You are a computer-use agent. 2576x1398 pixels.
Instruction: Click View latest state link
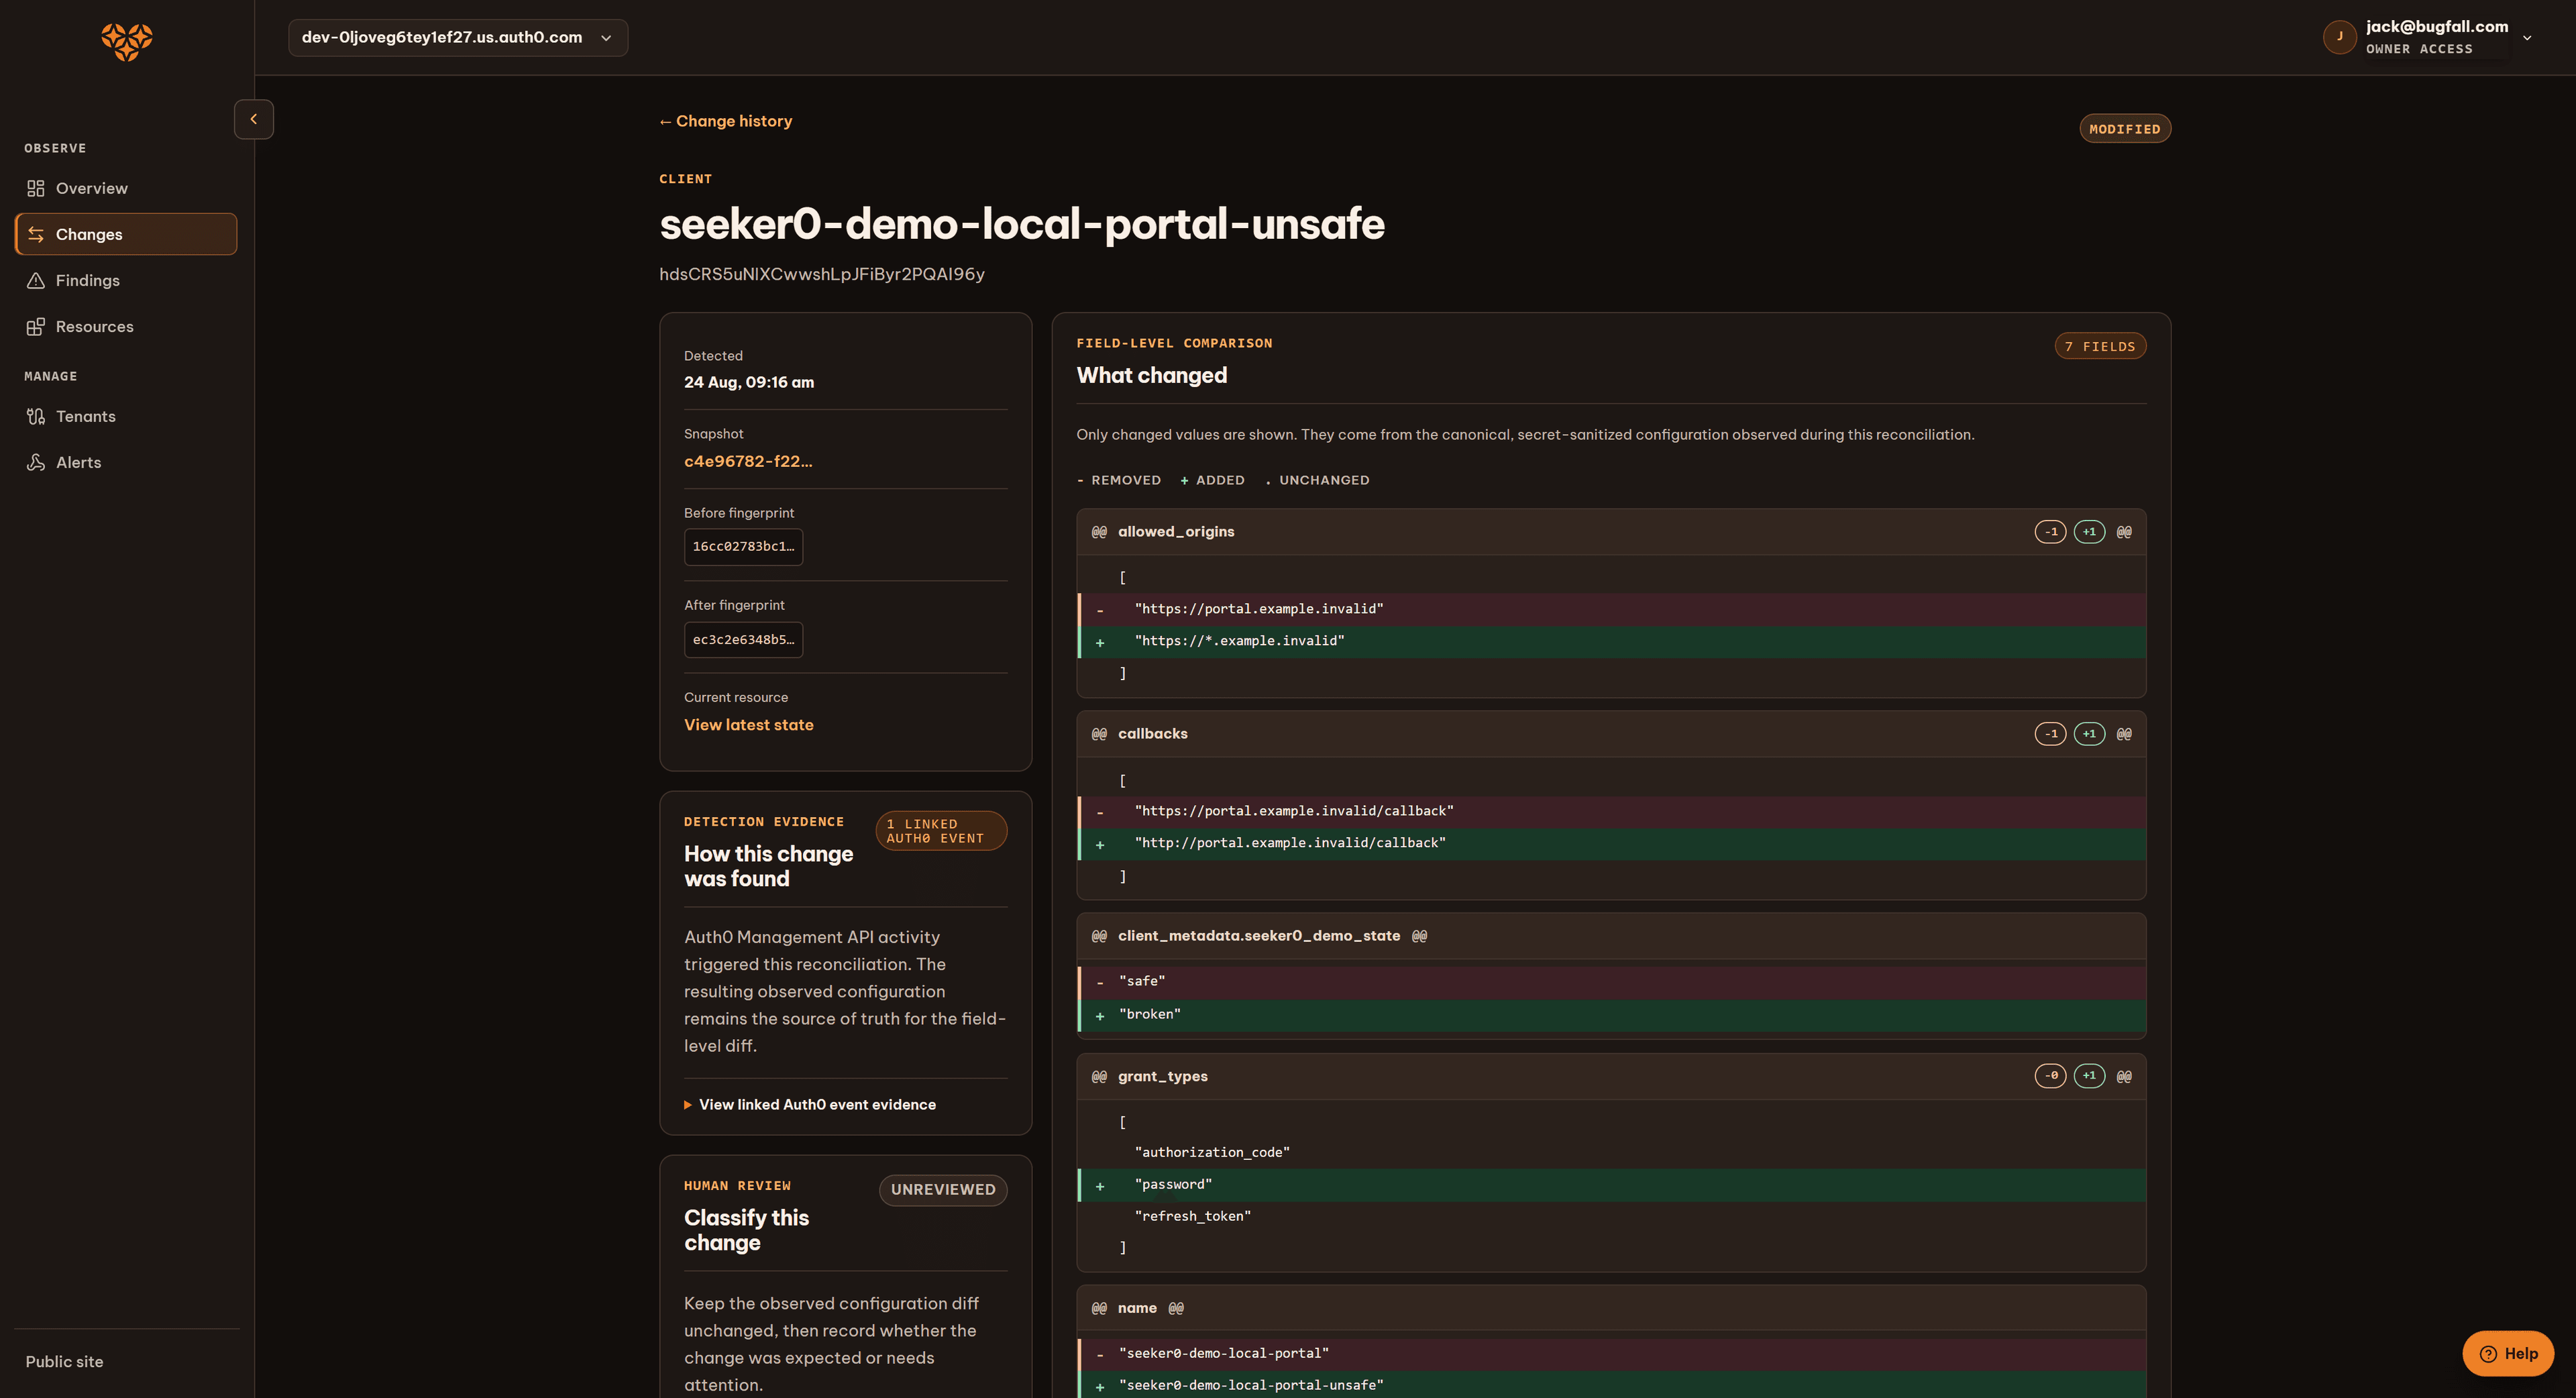tap(749, 725)
